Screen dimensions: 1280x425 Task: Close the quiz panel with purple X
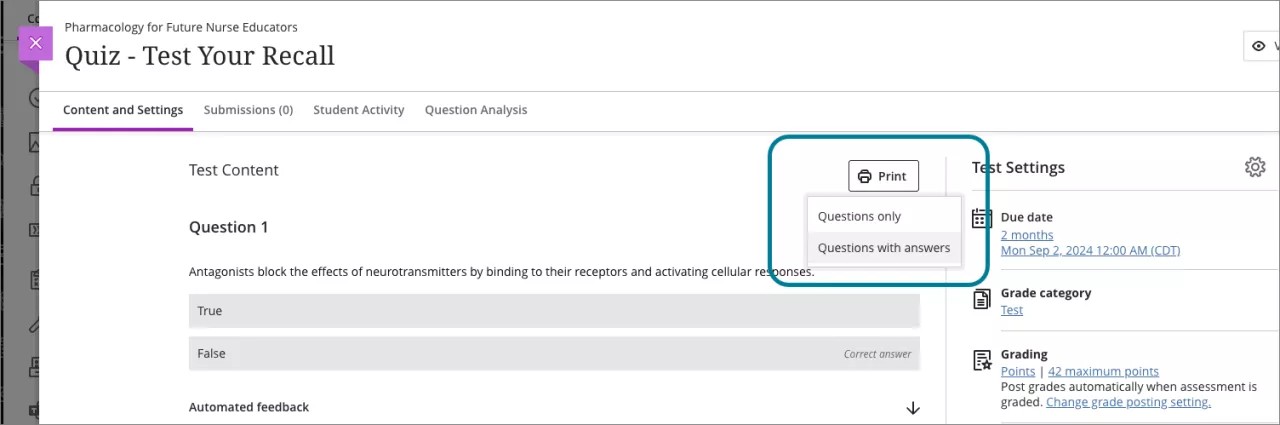click(35, 44)
